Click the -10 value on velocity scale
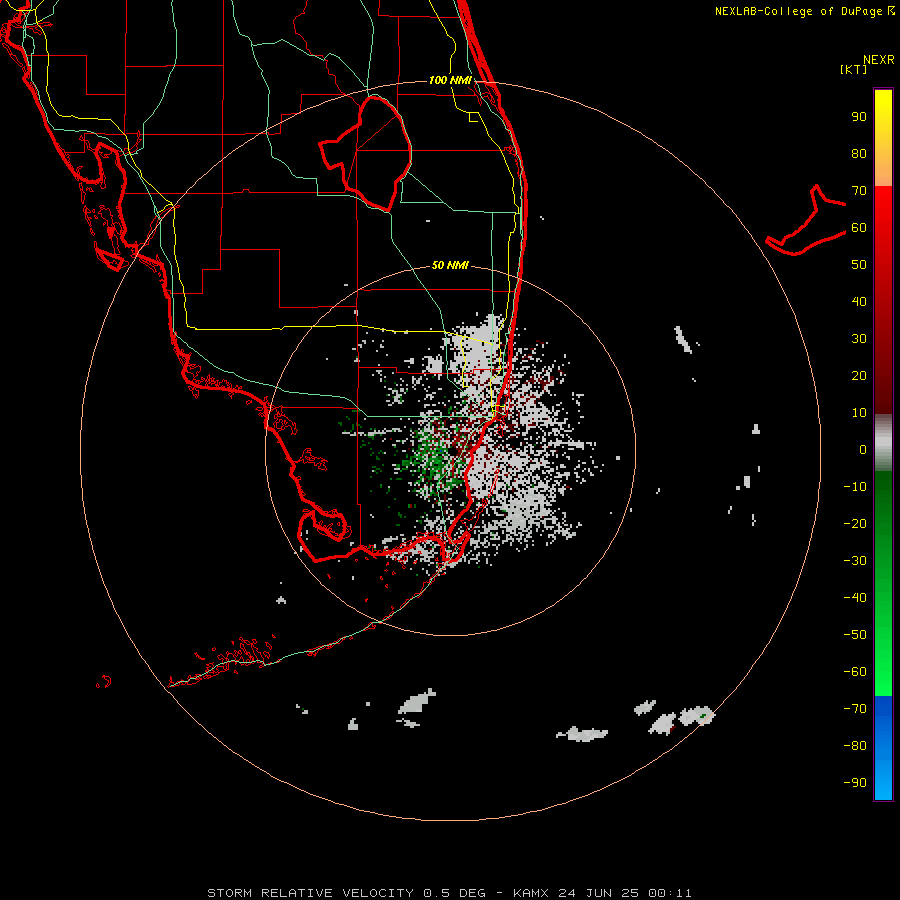 855,487
